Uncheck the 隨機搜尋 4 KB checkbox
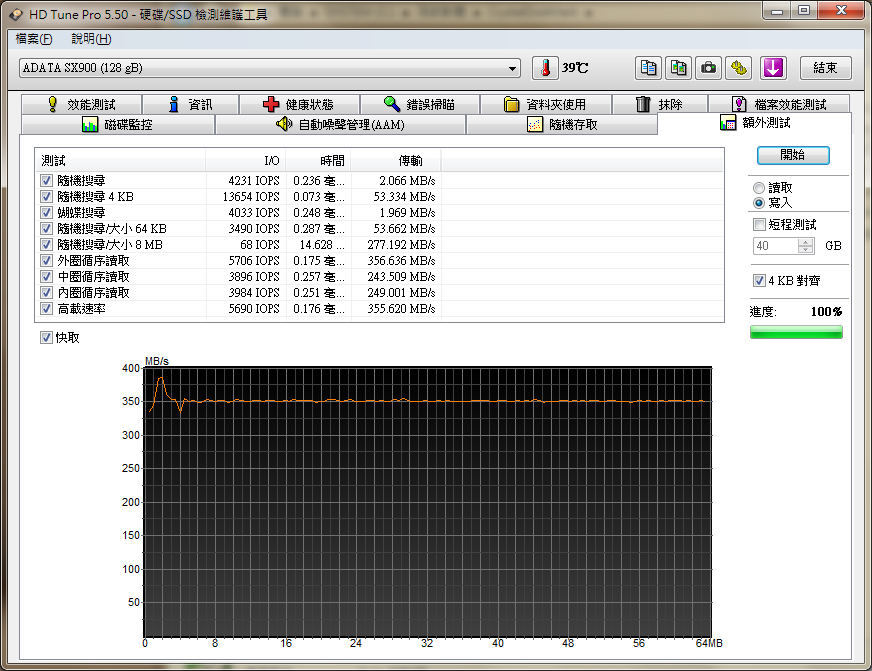Image resolution: width=872 pixels, height=671 pixels. point(46,197)
